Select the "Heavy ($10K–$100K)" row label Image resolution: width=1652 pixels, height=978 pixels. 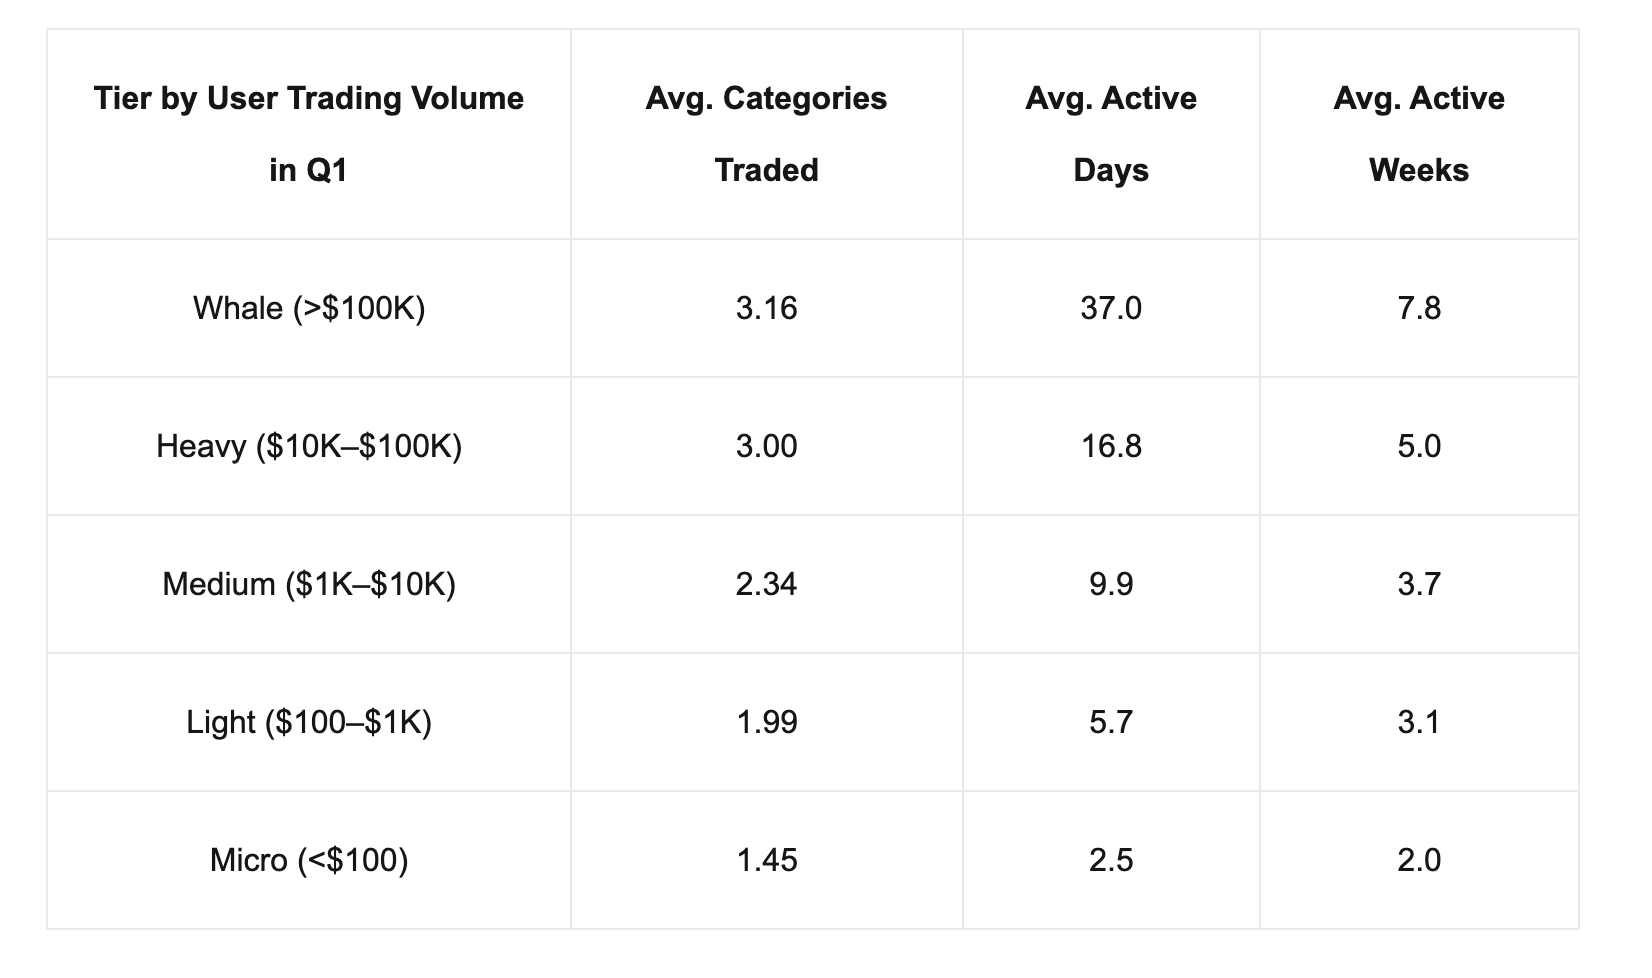308,446
